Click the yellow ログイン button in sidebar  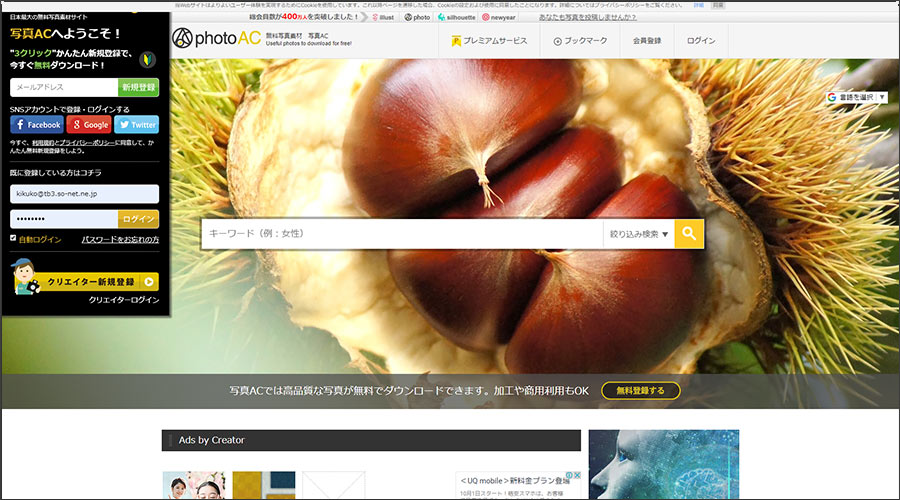[138, 219]
